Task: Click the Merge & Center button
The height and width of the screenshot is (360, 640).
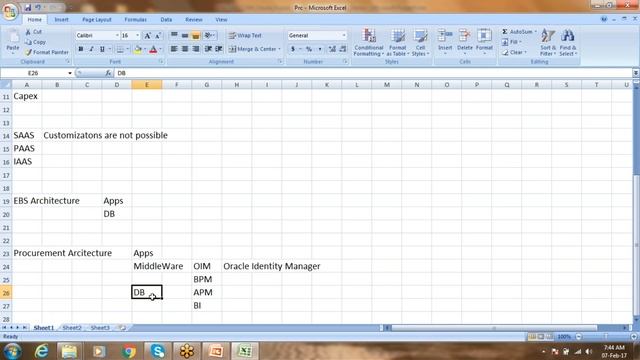Action: pyautogui.click(x=252, y=49)
